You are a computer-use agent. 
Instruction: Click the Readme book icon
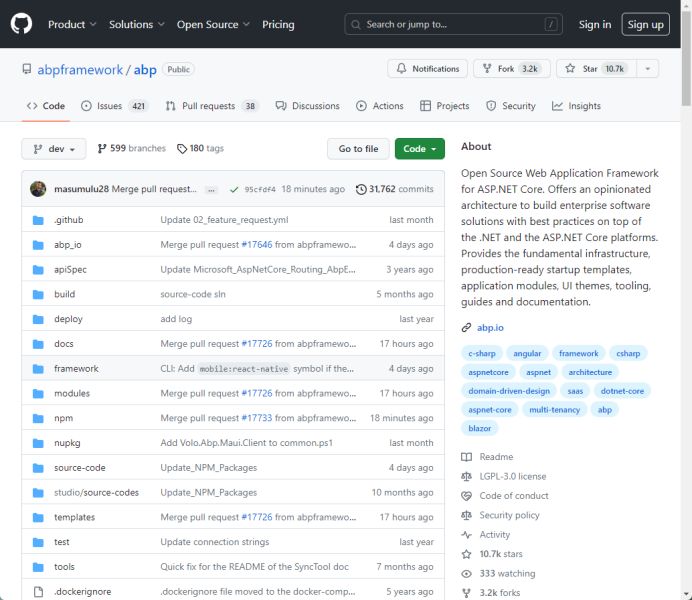click(466, 457)
